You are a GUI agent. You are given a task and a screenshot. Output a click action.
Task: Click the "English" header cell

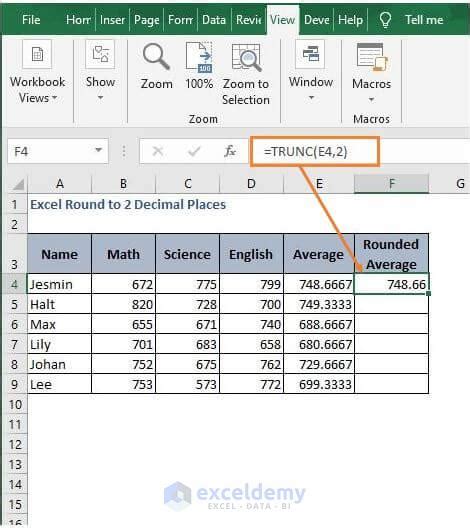(251, 254)
